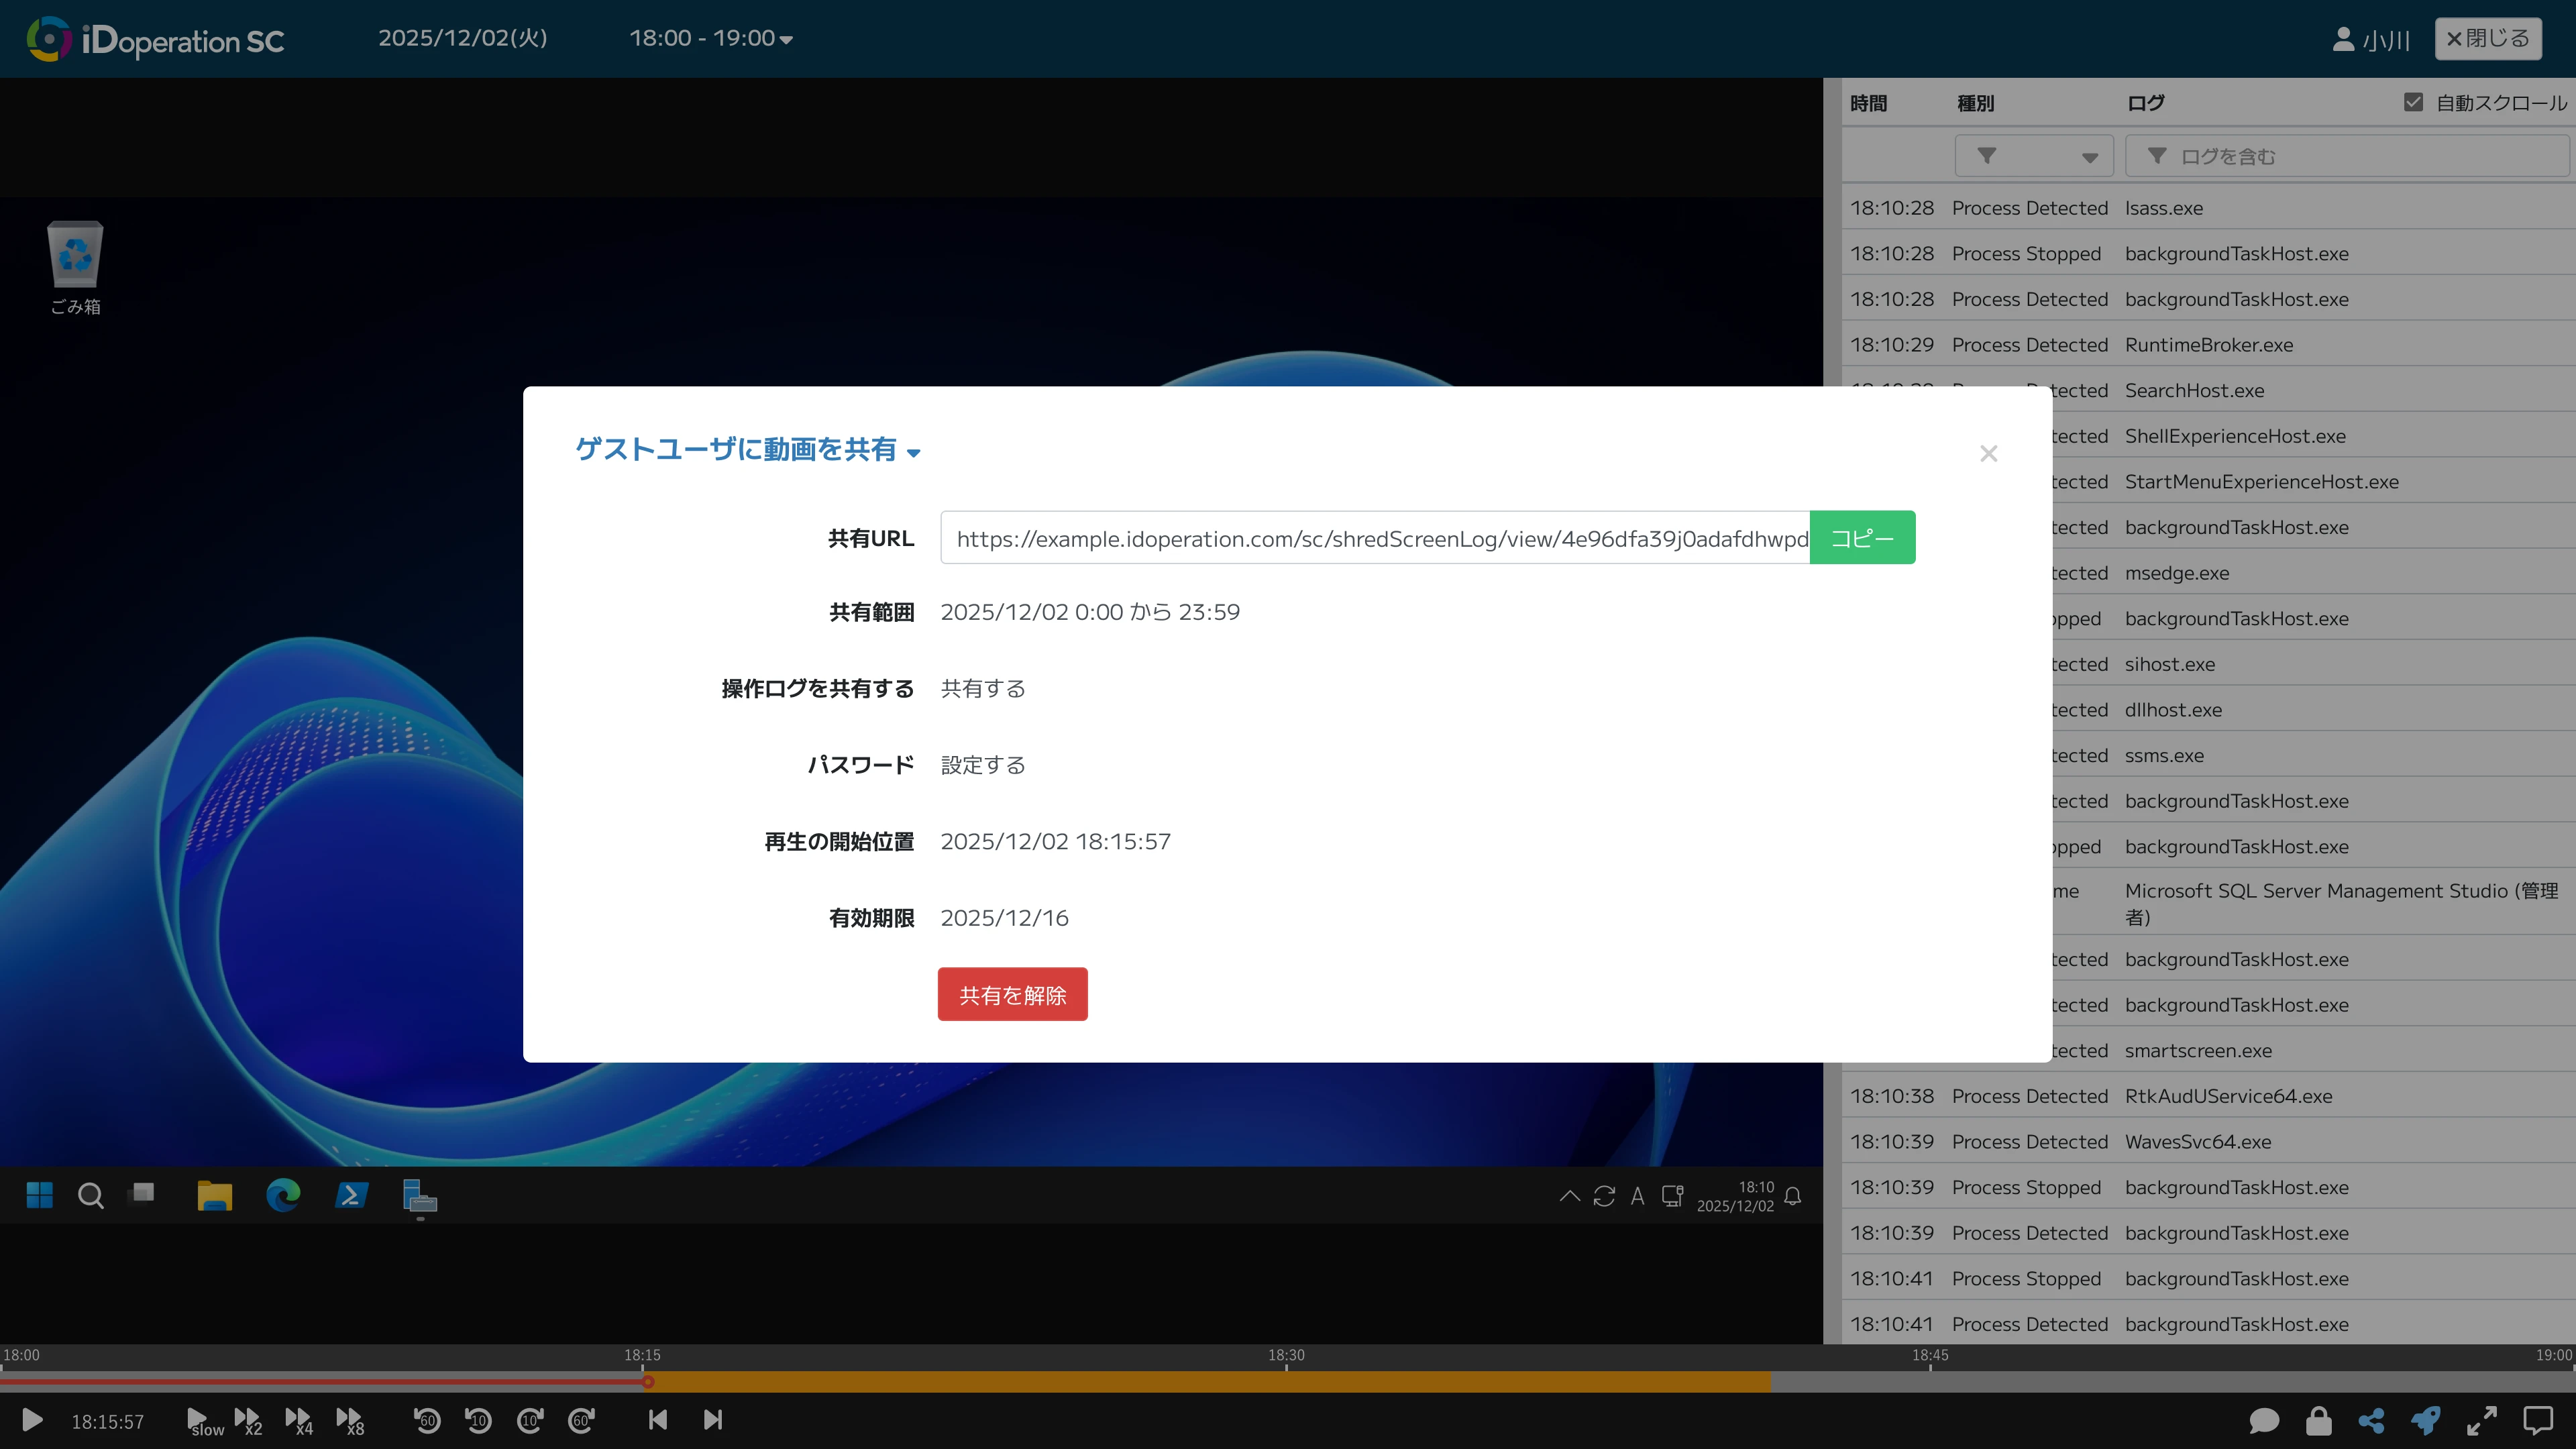Jump to the next segment icon

tap(712, 1420)
